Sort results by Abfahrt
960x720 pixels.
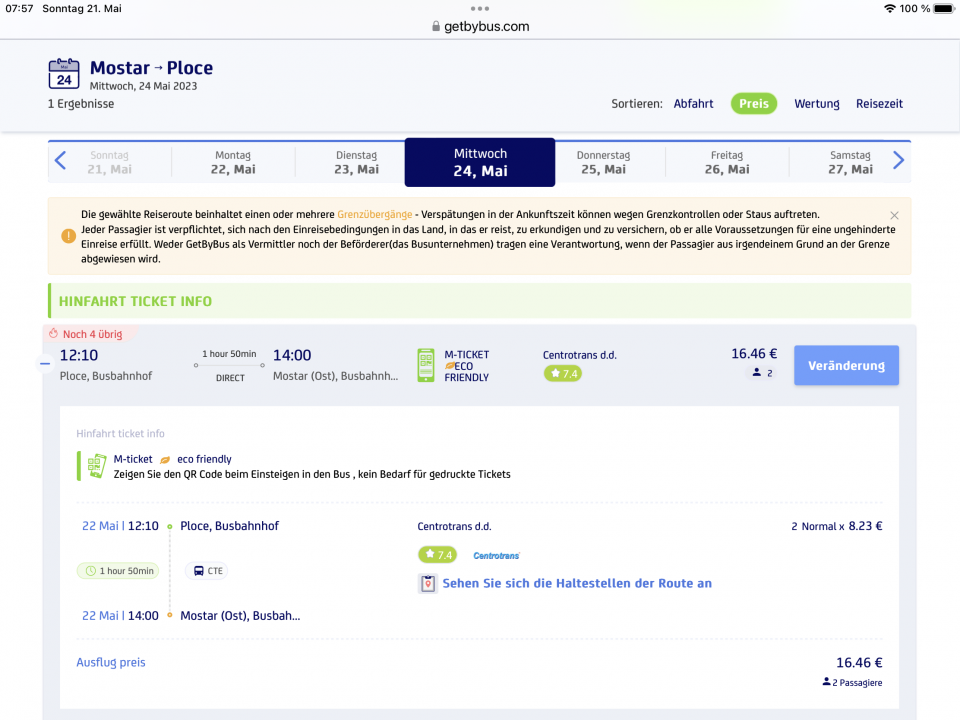693,103
